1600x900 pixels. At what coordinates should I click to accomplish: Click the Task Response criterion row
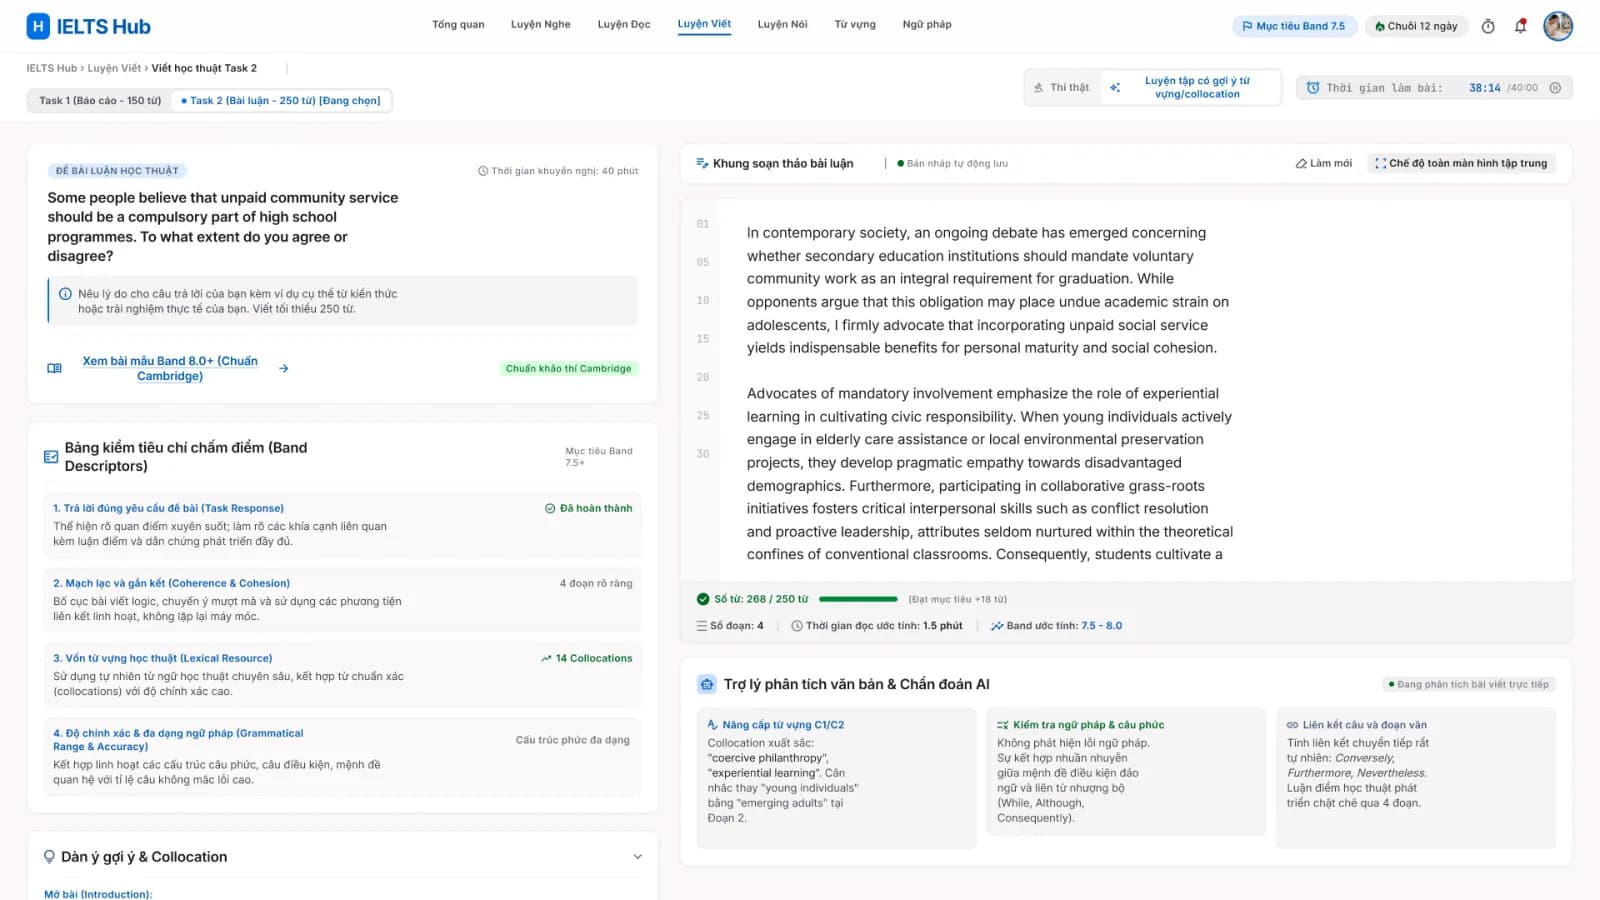pos(342,525)
